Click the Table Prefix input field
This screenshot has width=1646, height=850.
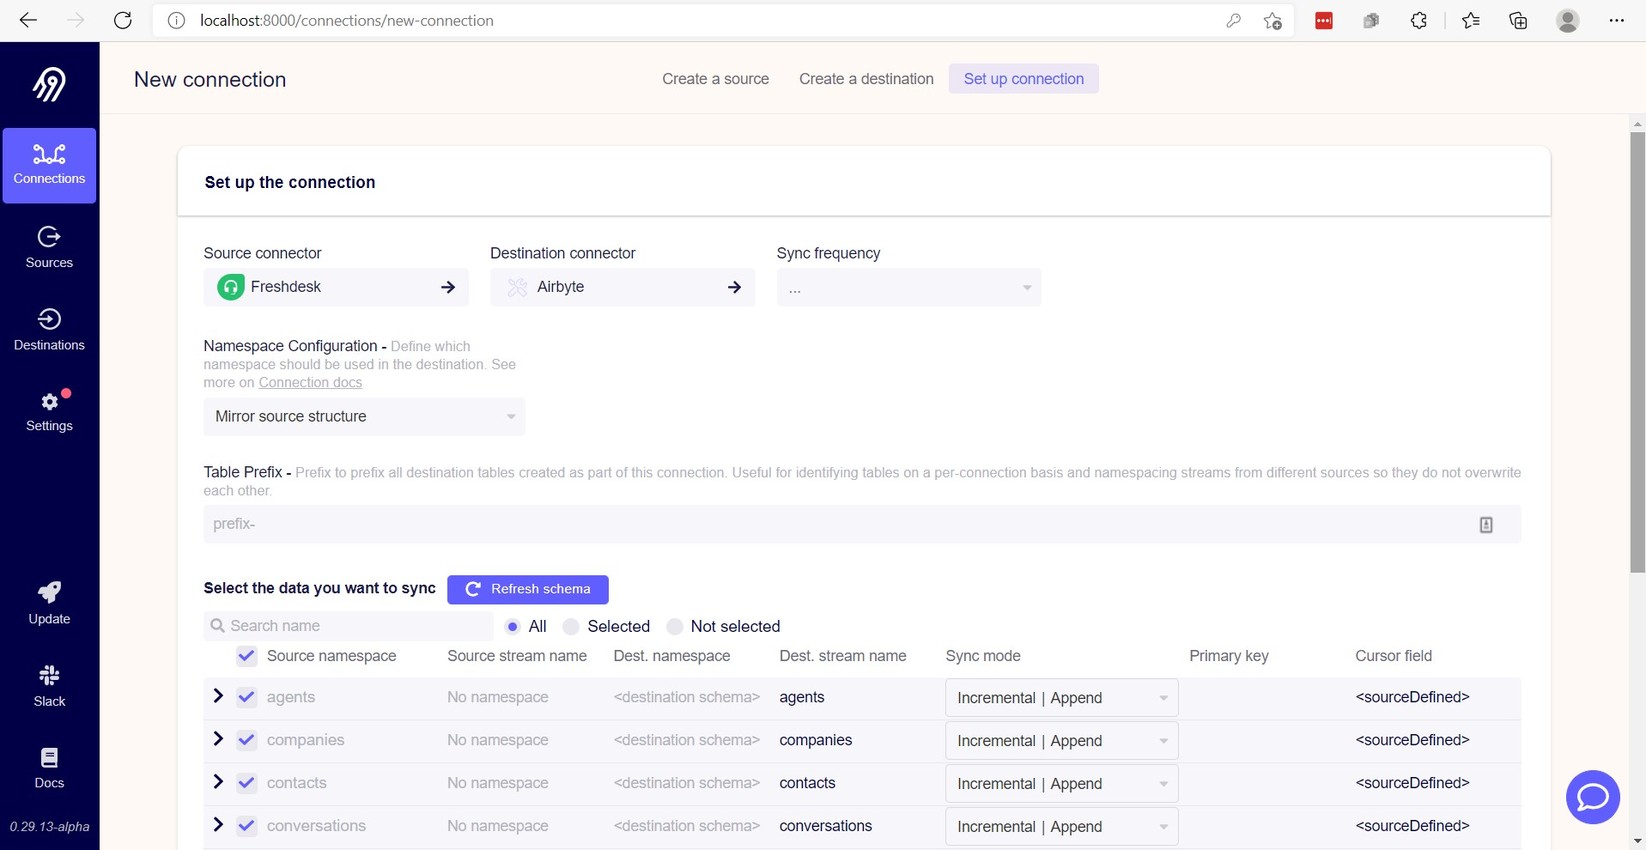[862, 524]
